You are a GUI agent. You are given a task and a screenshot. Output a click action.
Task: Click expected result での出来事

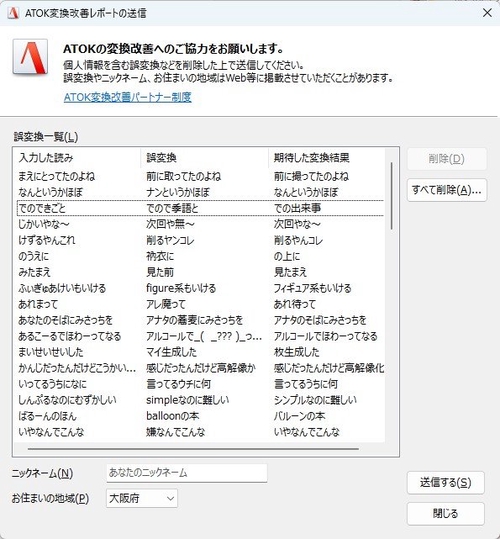[x=298, y=208]
